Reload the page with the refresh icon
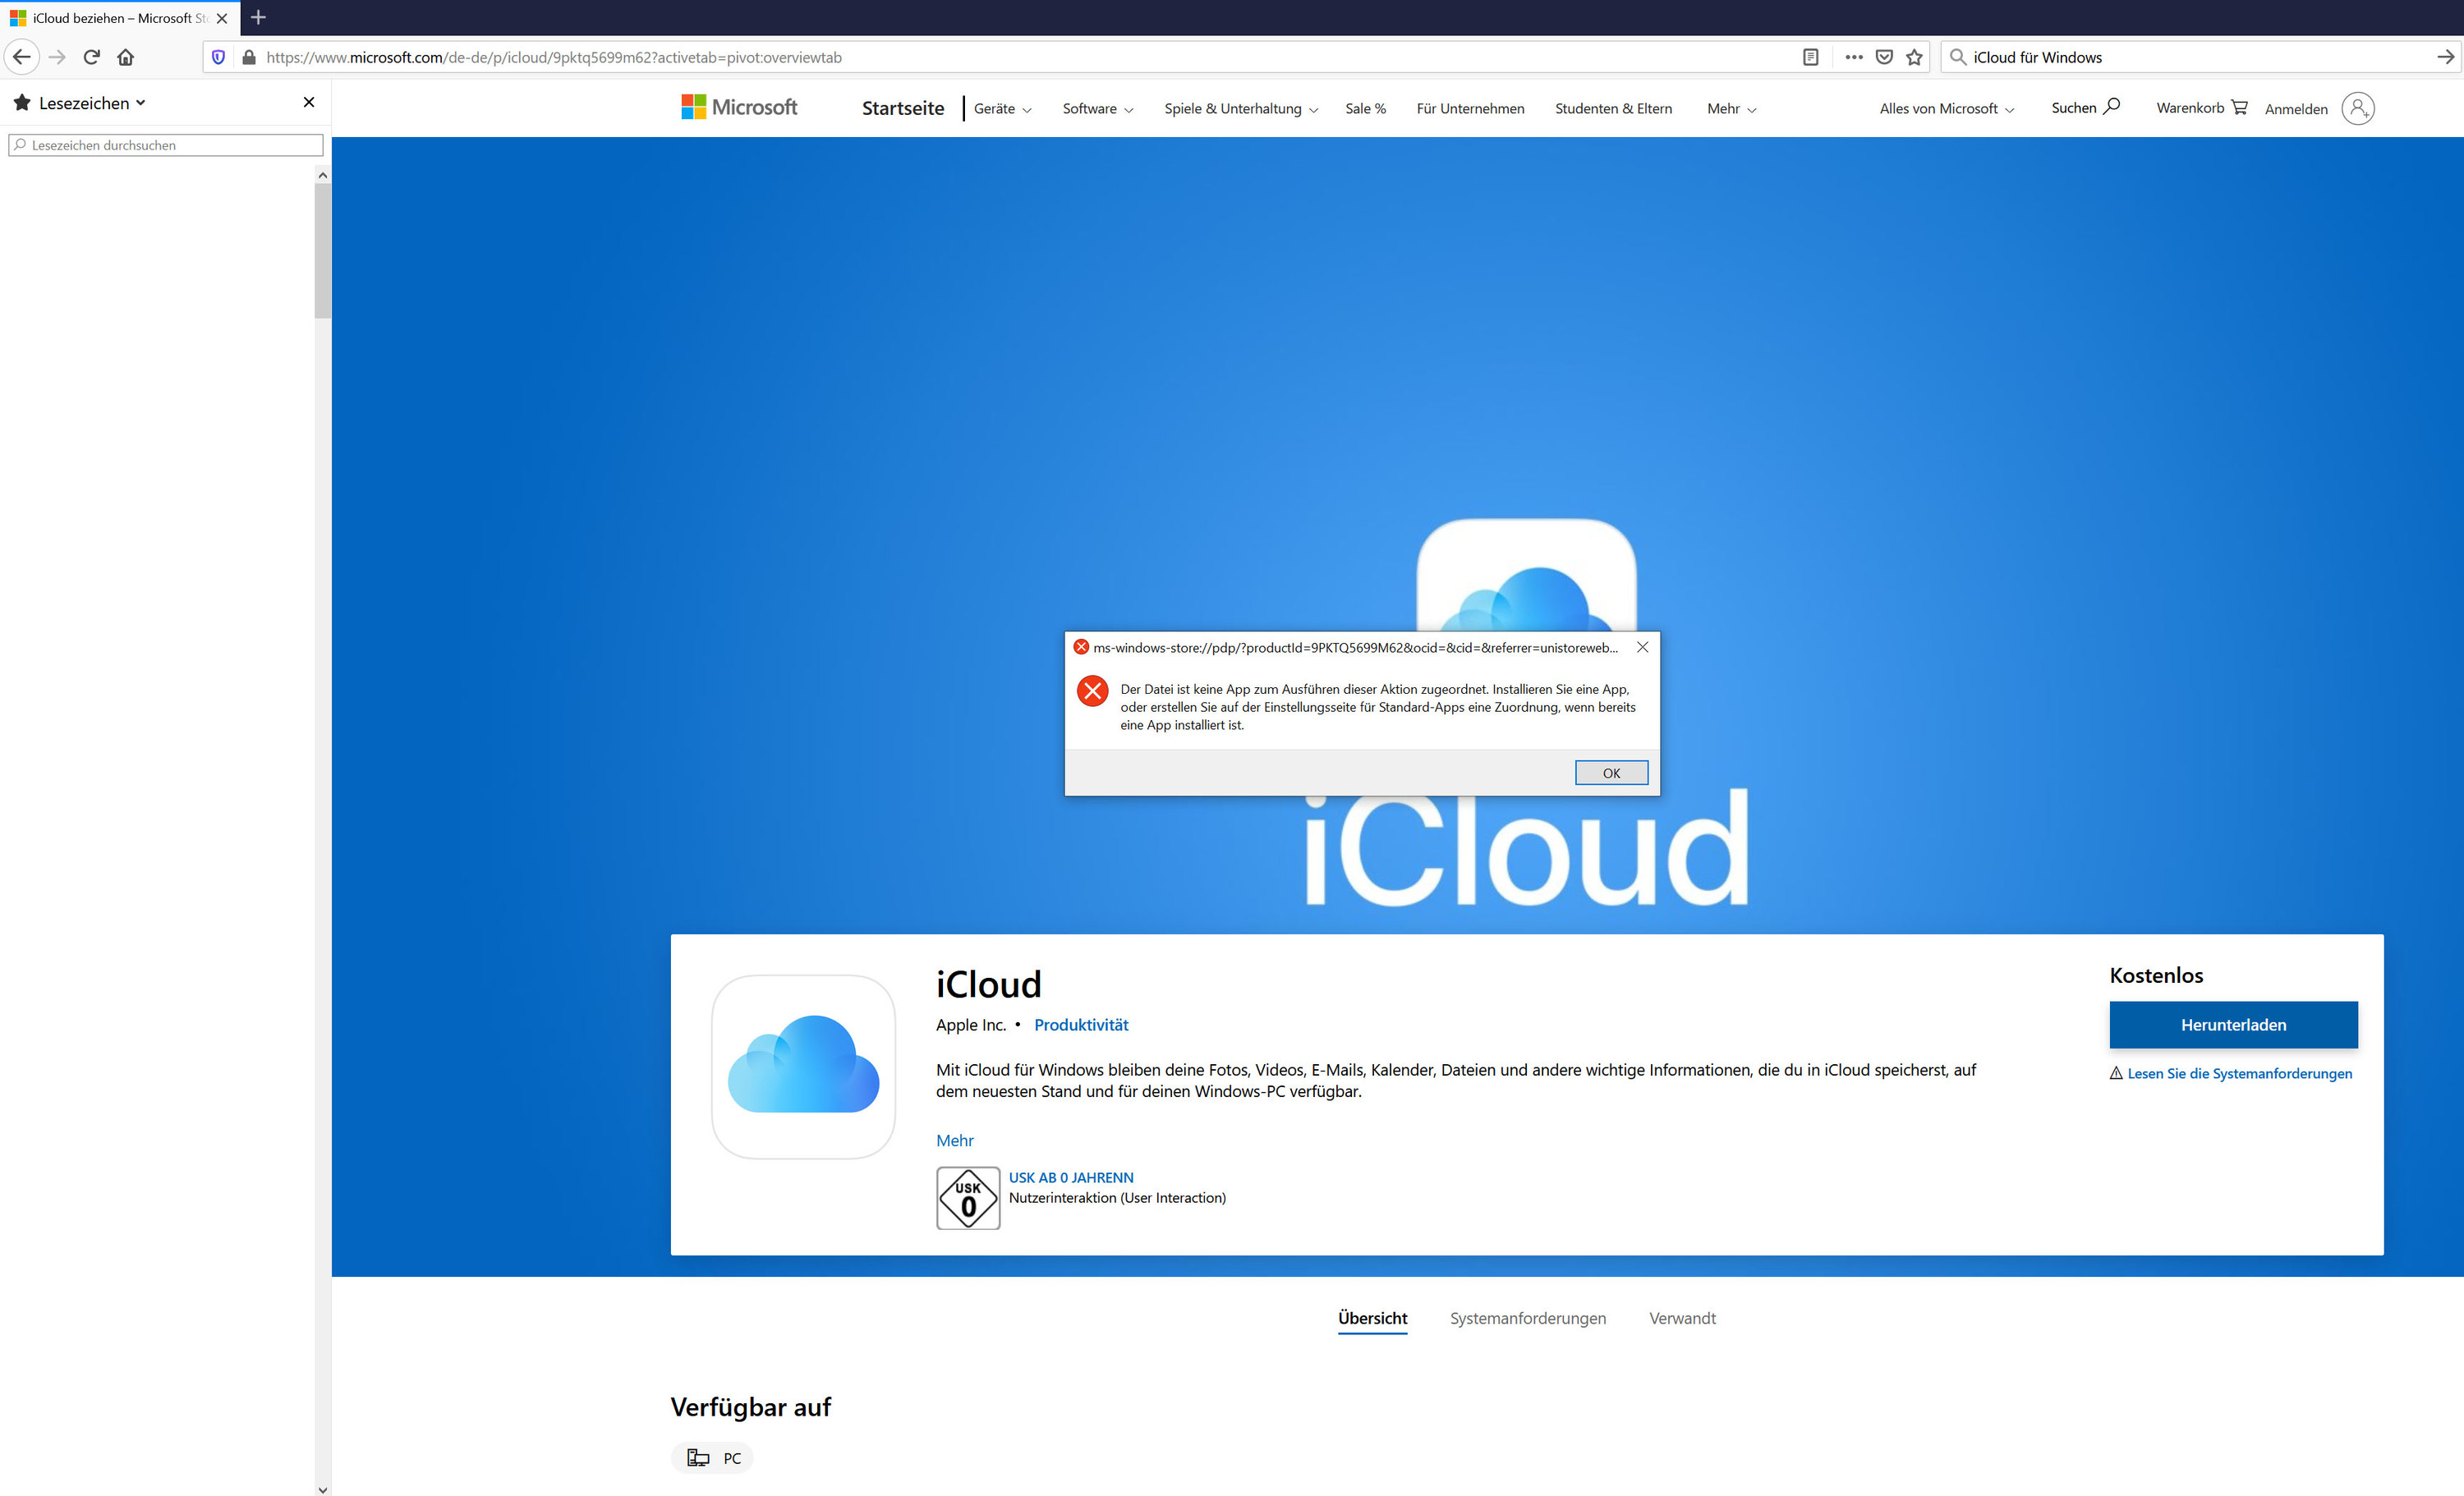 click(x=91, y=57)
